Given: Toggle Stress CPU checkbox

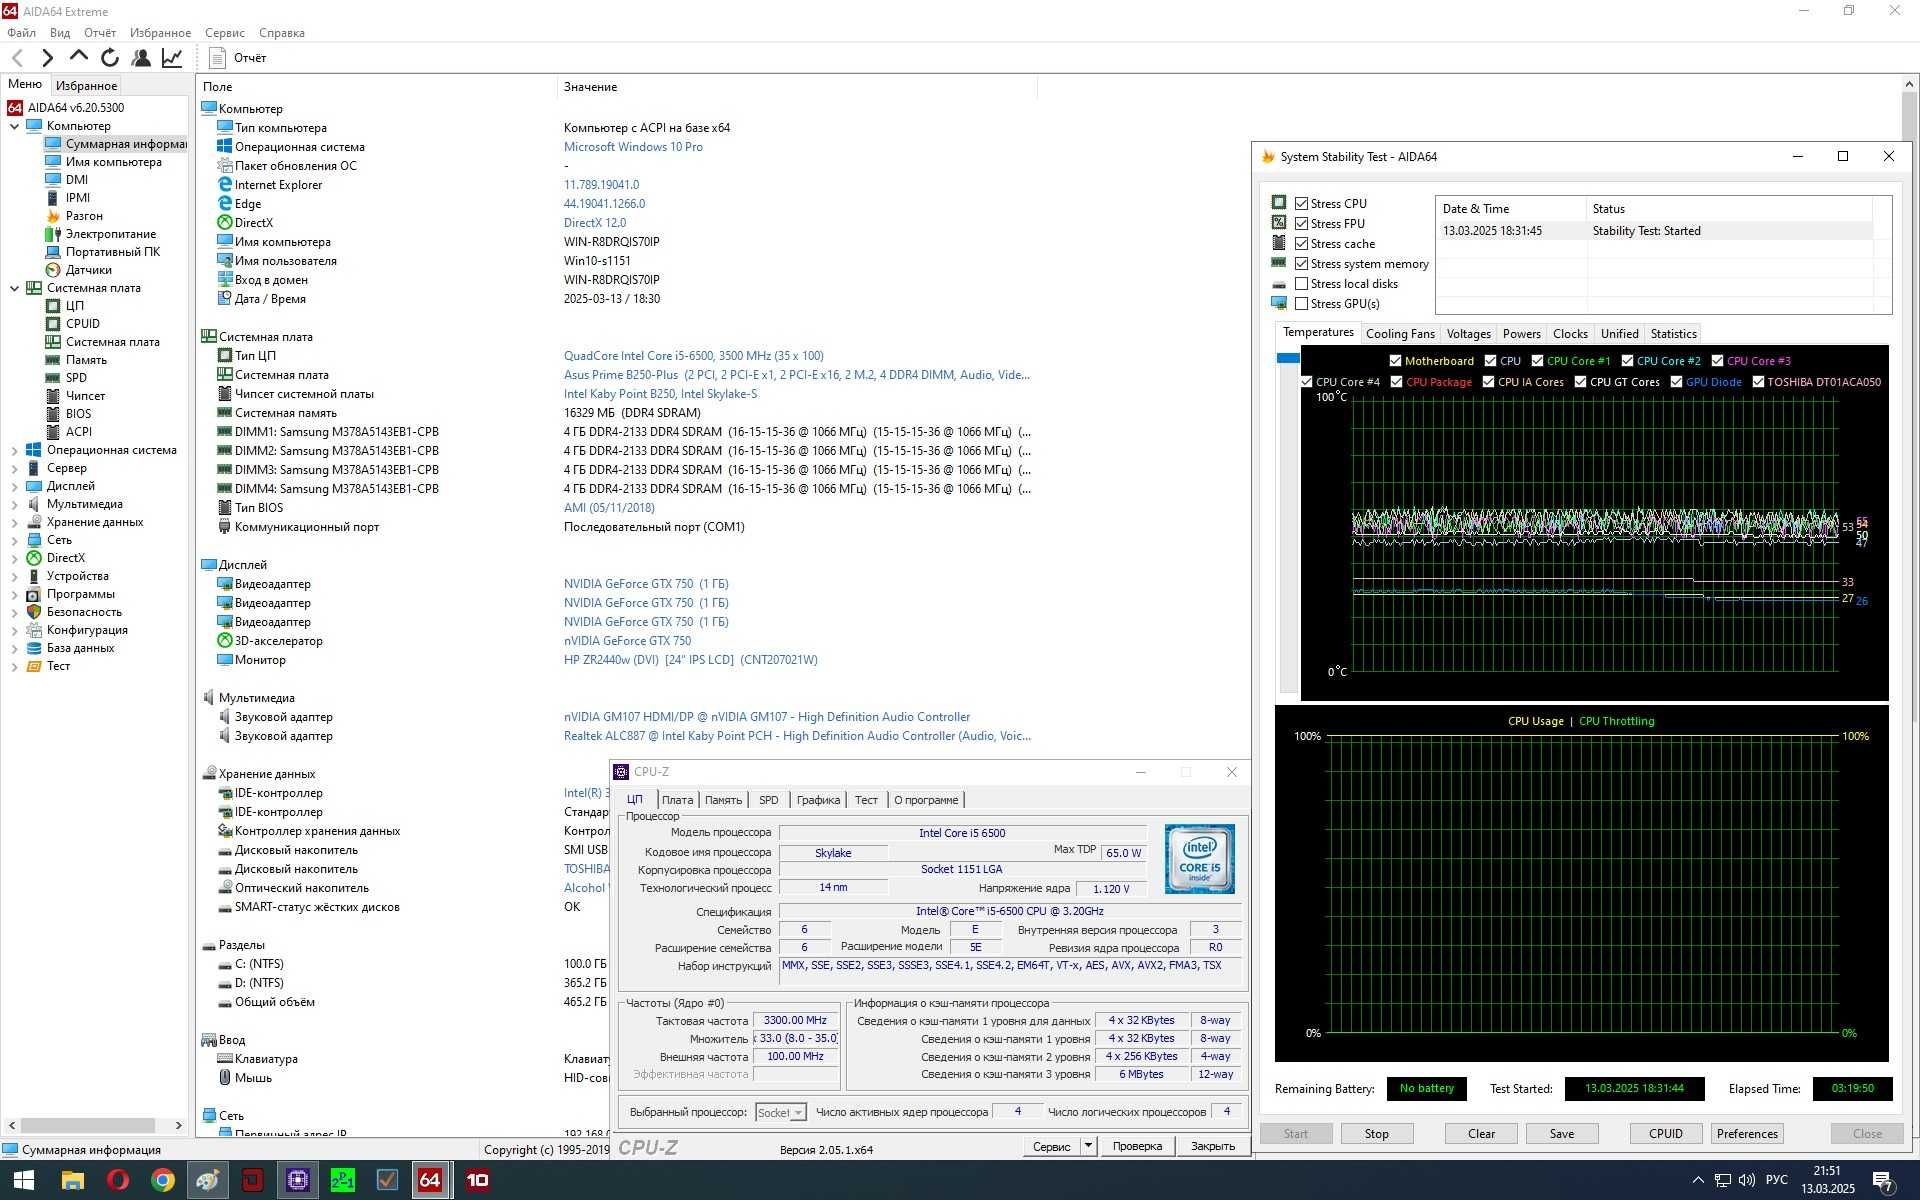Looking at the screenshot, I should 1301,203.
